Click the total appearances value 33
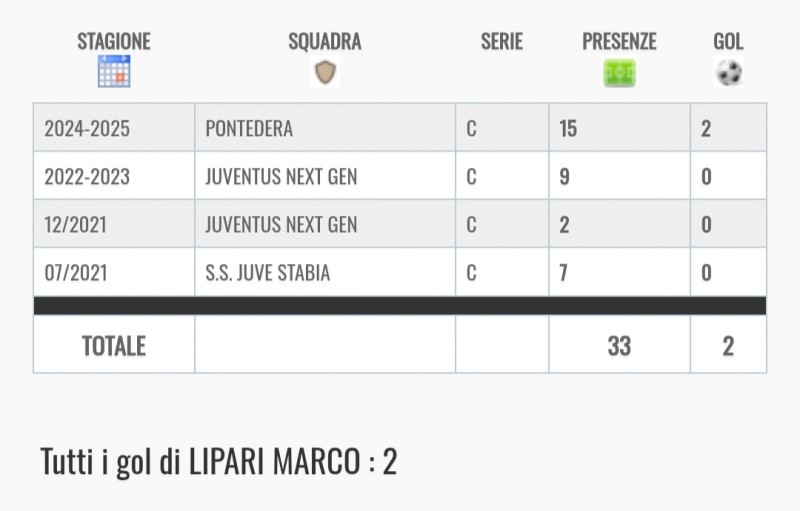Image resolution: width=800 pixels, height=511 pixels. tap(619, 346)
